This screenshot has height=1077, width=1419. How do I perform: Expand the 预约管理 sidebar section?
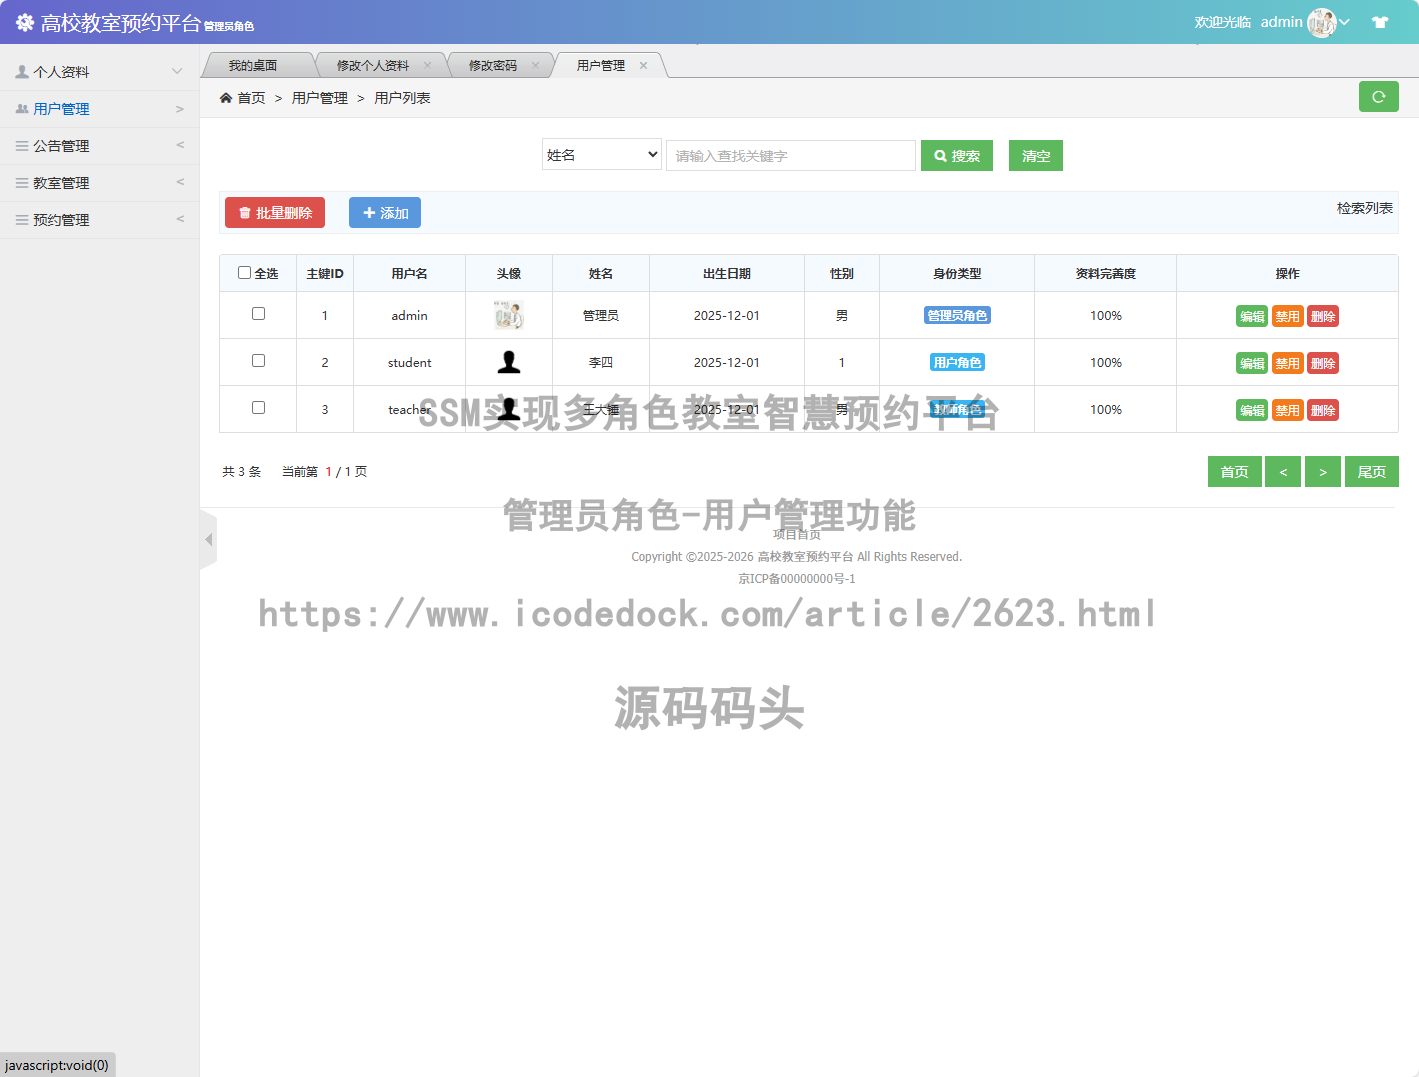(100, 219)
